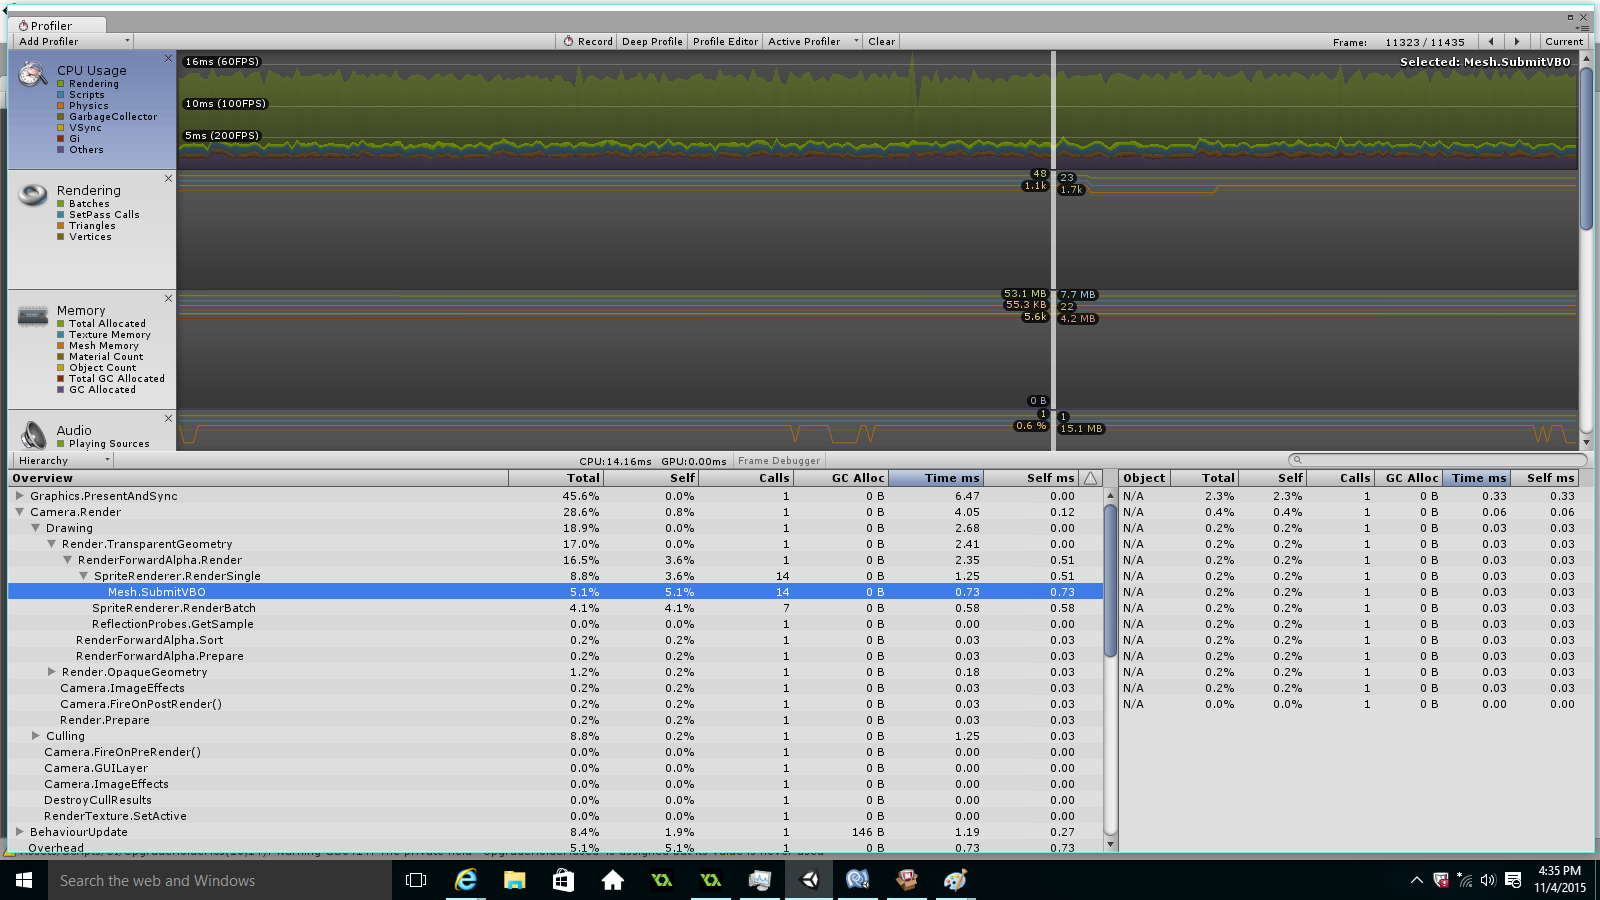1600x900 pixels.
Task: Open the Paint taskbar icon
Action: point(955,880)
